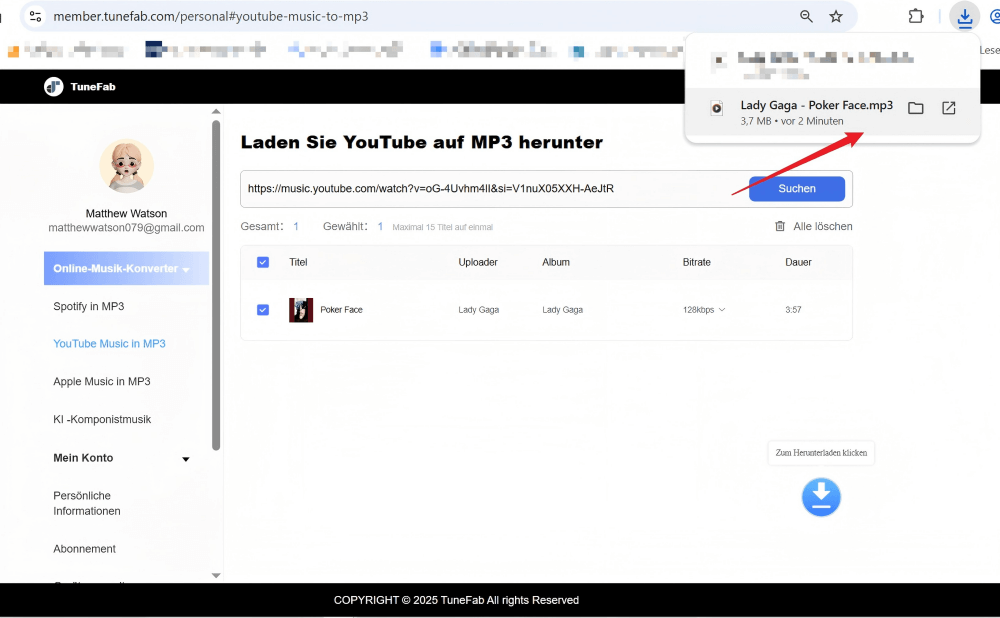Image resolution: width=1000 pixels, height=618 pixels.
Task: Click the Lady Gaga album cell
Action: click(562, 310)
